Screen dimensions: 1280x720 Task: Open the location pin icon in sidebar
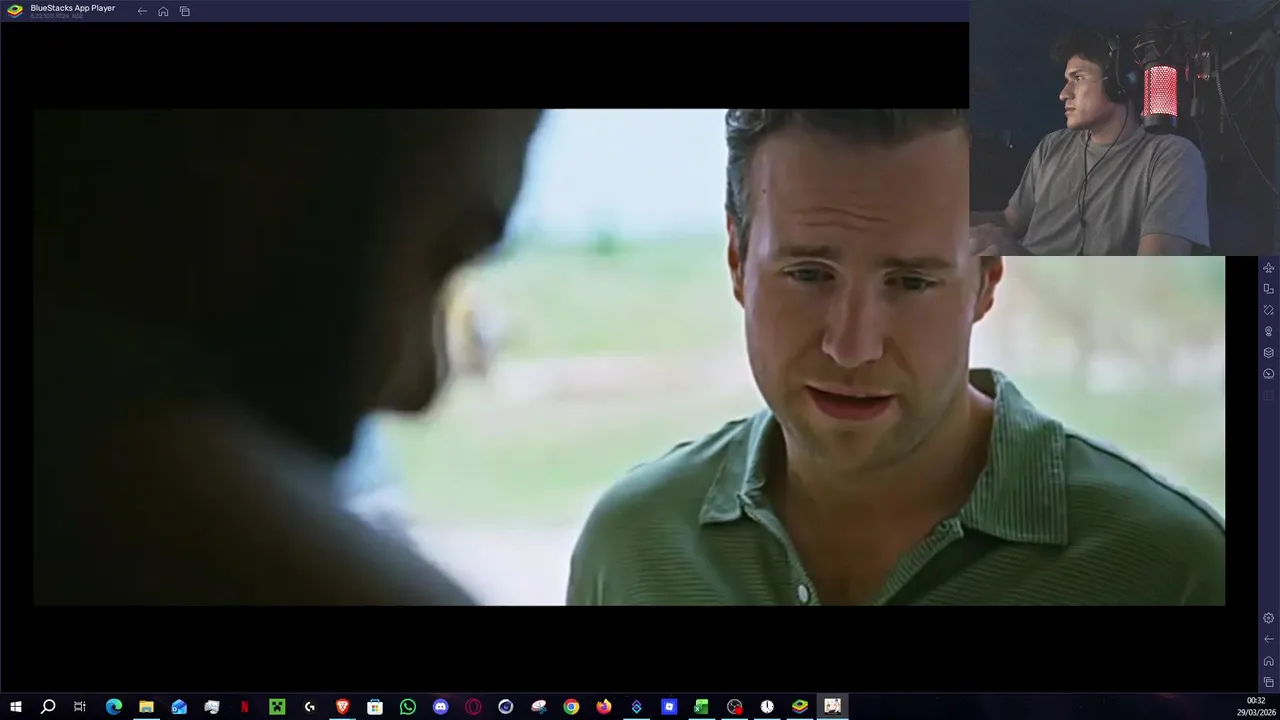point(1268,331)
